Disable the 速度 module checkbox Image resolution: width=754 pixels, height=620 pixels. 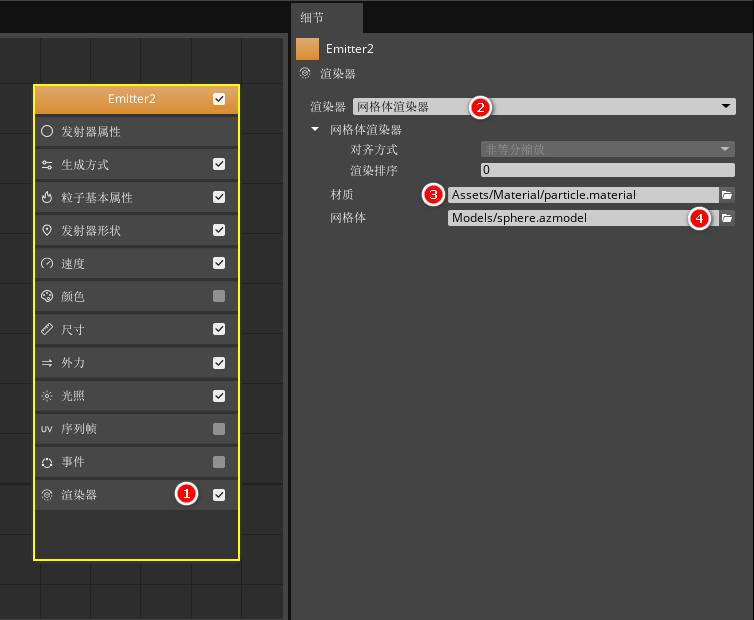[x=219, y=263]
